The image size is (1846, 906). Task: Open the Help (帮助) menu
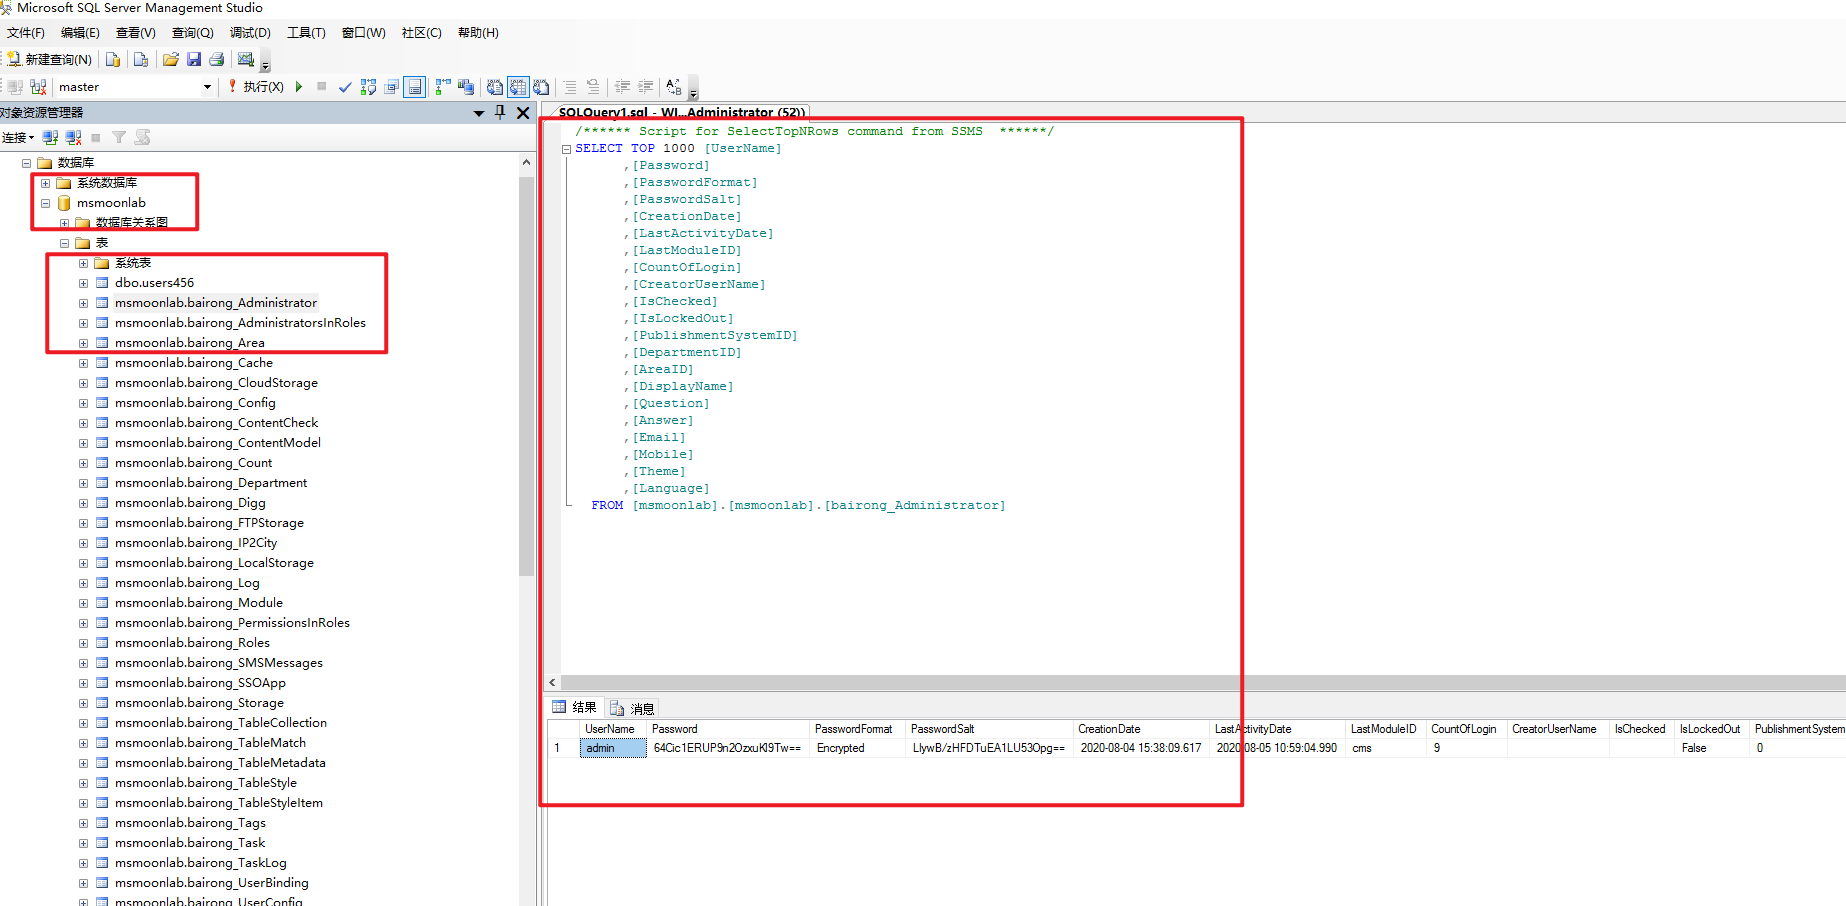[x=478, y=33]
